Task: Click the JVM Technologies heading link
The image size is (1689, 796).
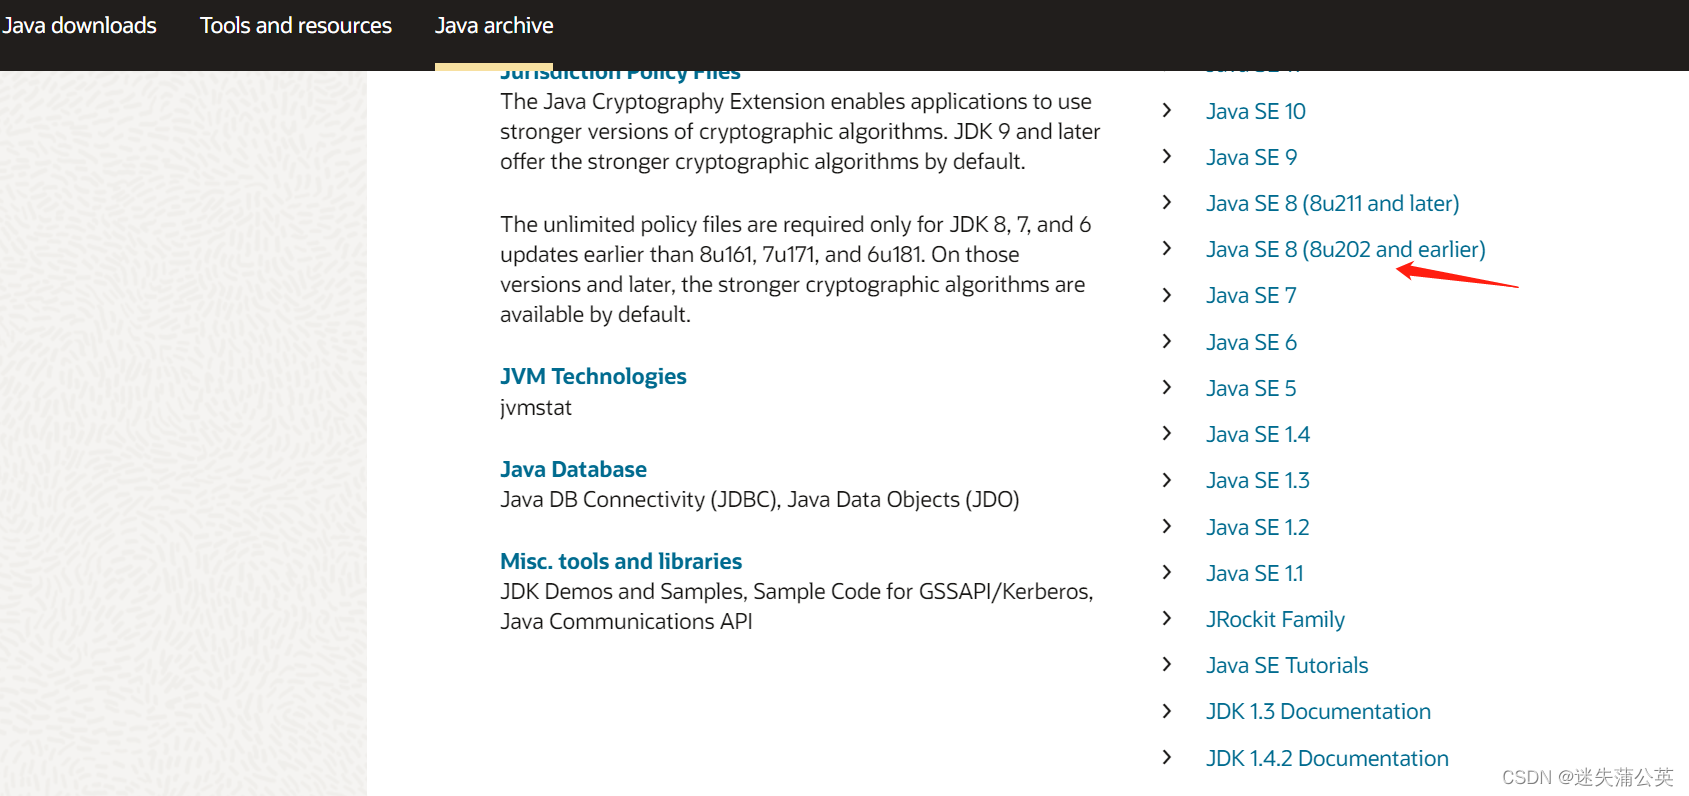Action: coord(593,376)
